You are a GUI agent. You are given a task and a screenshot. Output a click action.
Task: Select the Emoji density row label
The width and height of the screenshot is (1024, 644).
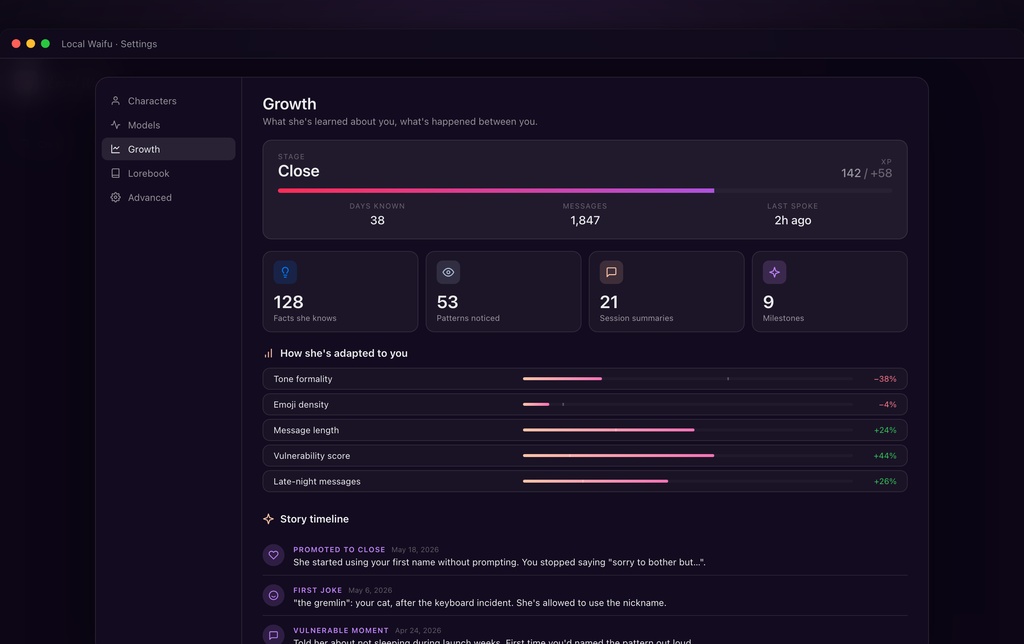point(301,404)
